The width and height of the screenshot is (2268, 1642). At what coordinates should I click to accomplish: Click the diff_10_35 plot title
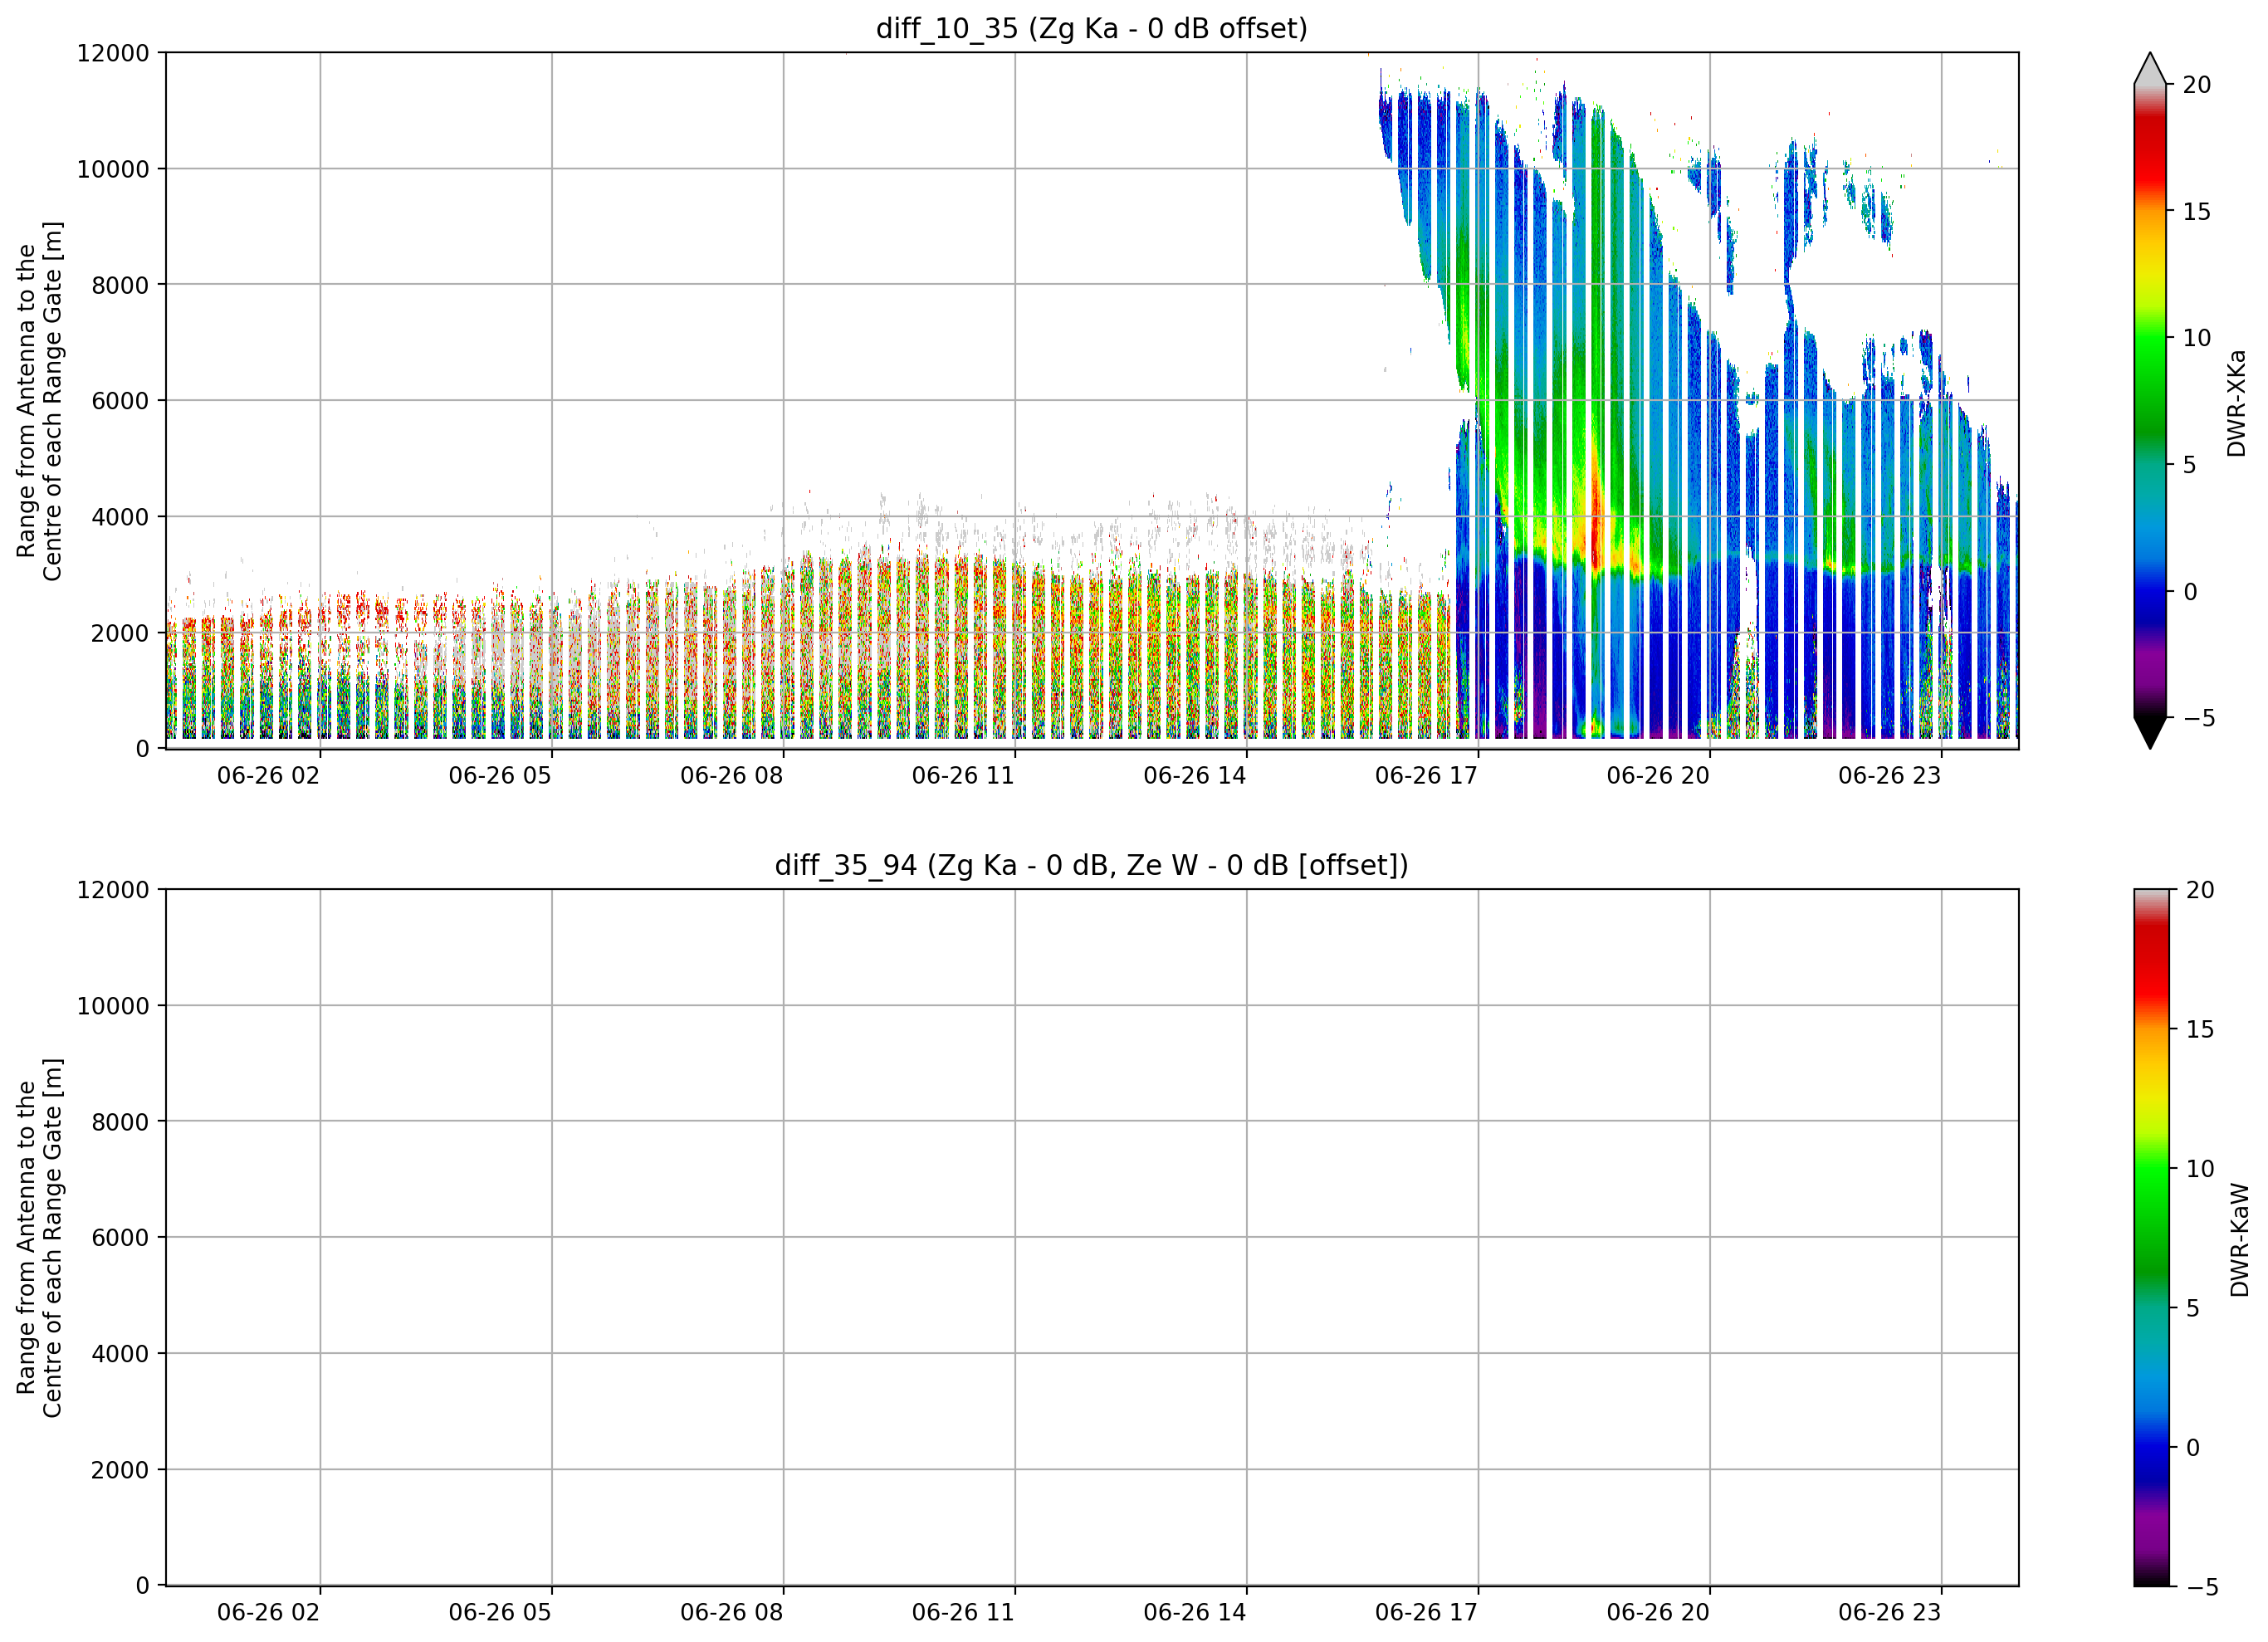(x=1091, y=29)
